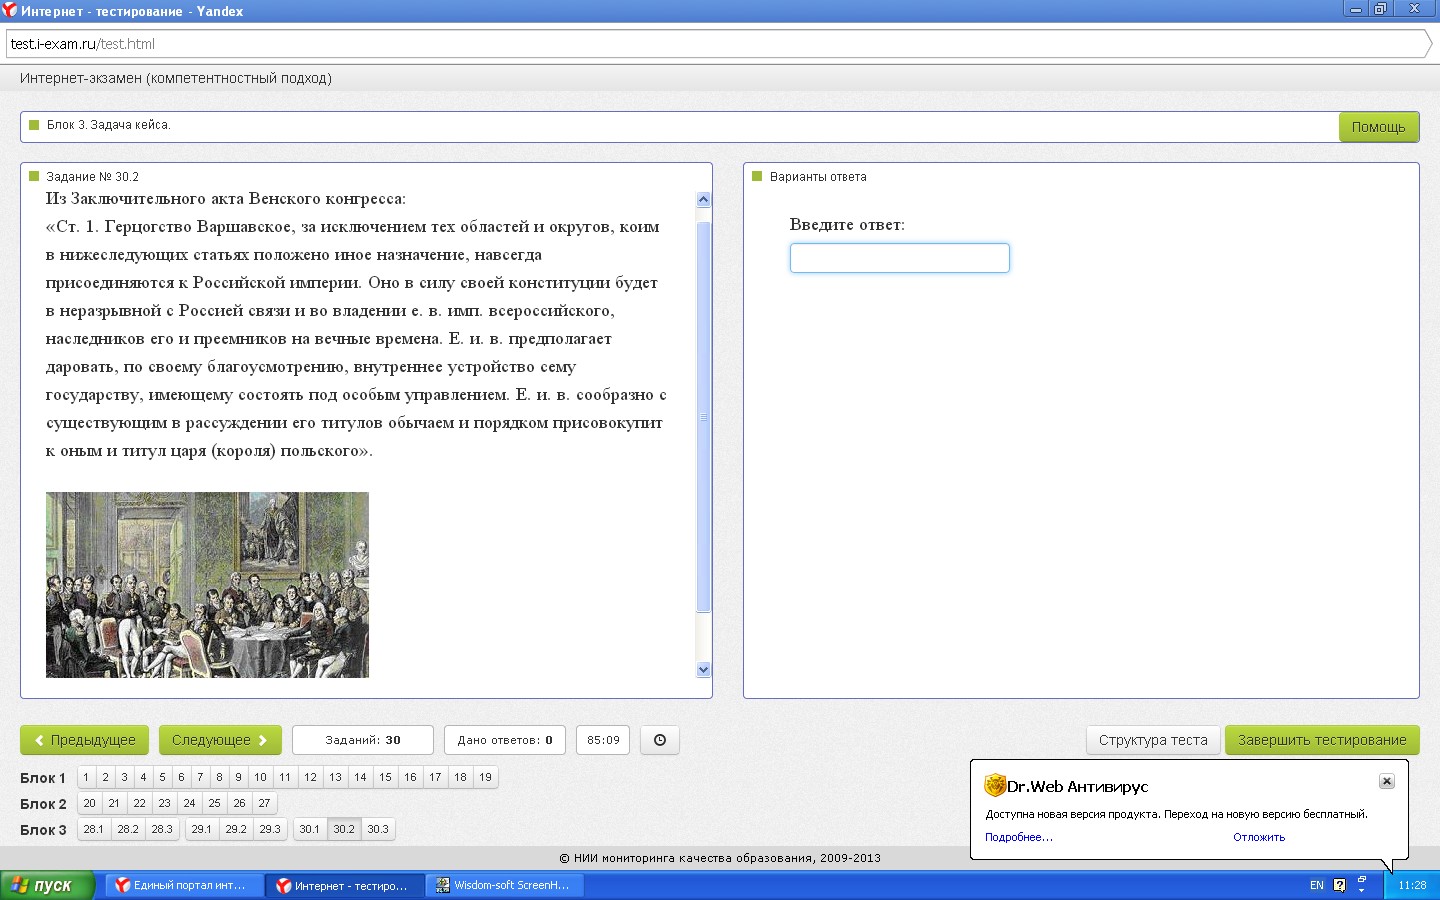Open question 28.3 in Блок 3
1440x900 pixels.
[x=162, y=829]
